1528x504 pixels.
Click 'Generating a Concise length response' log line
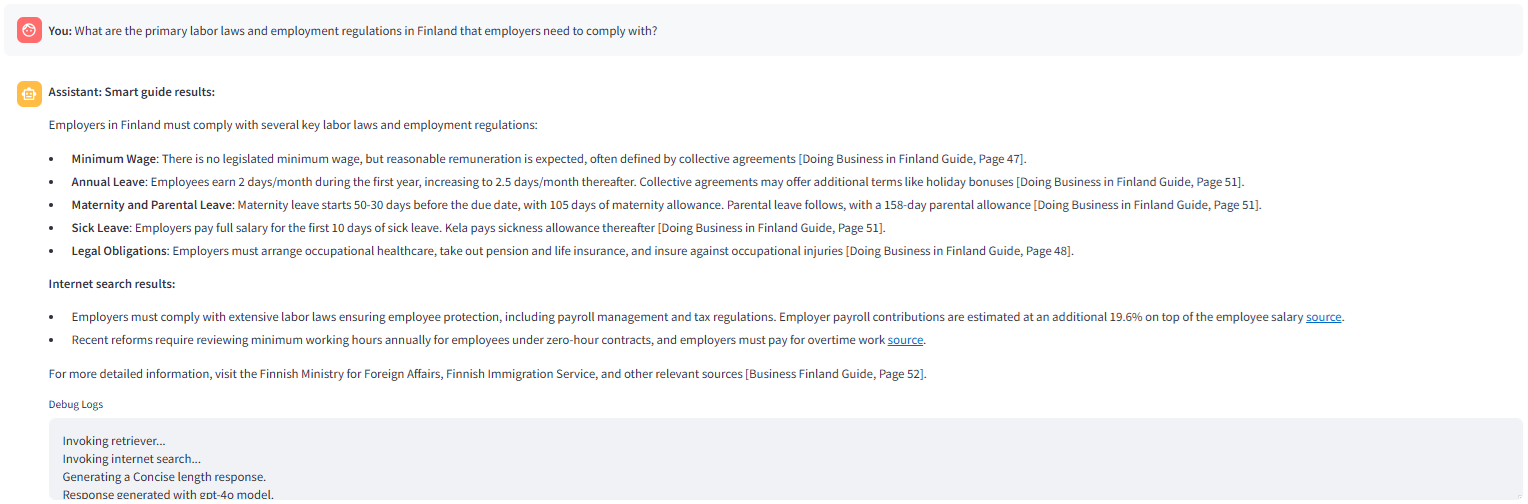(164, 477)
